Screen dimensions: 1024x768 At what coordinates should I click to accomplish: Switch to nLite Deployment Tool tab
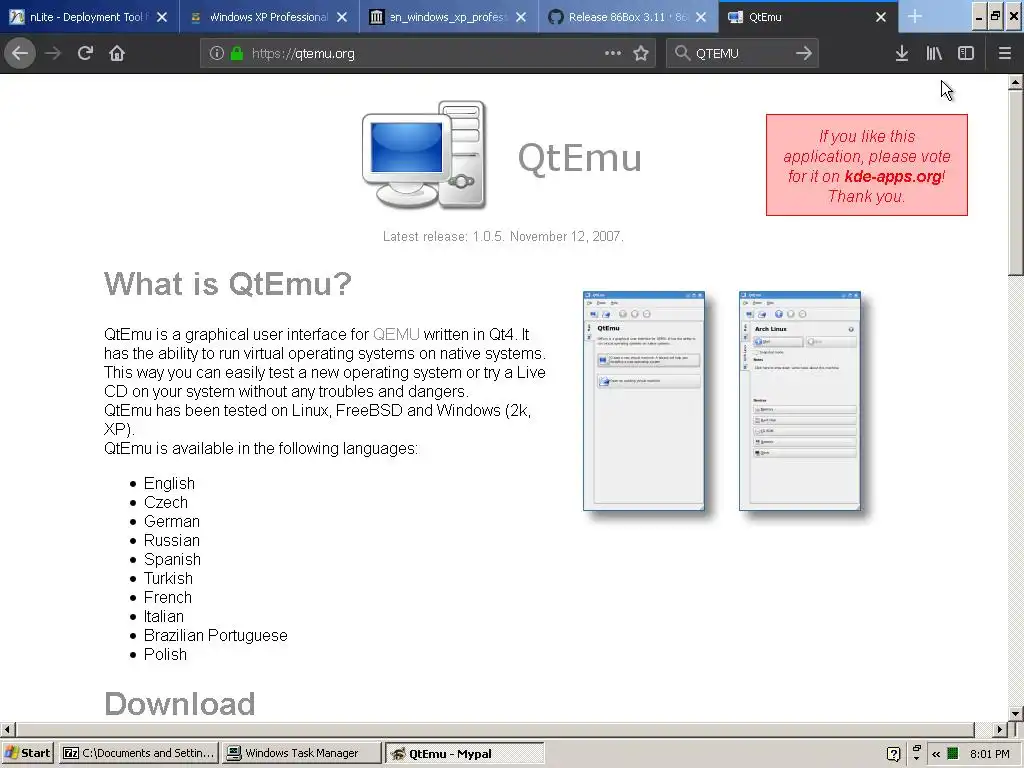point(89,17)
